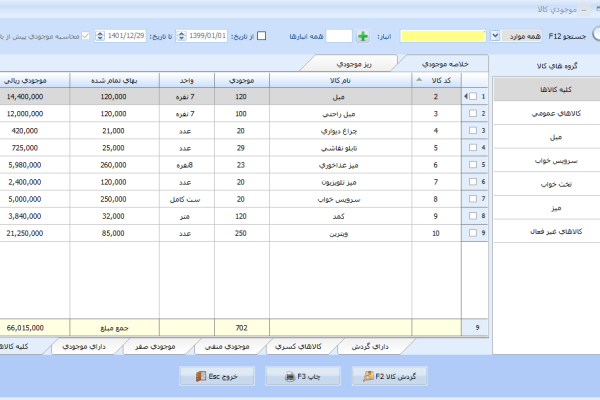
Task: Check the checkbox of row 9 (ویترین)
Action: click(473, 233)
